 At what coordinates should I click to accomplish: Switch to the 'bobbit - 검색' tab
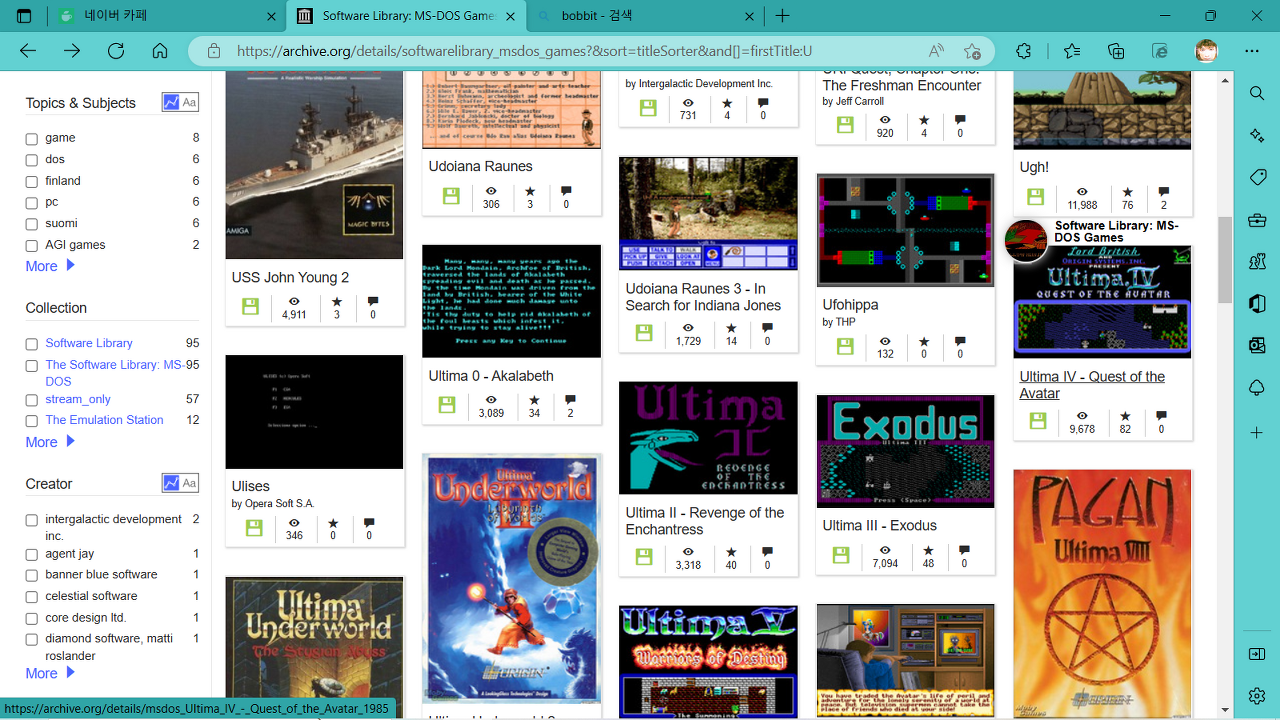click(645, 16)
